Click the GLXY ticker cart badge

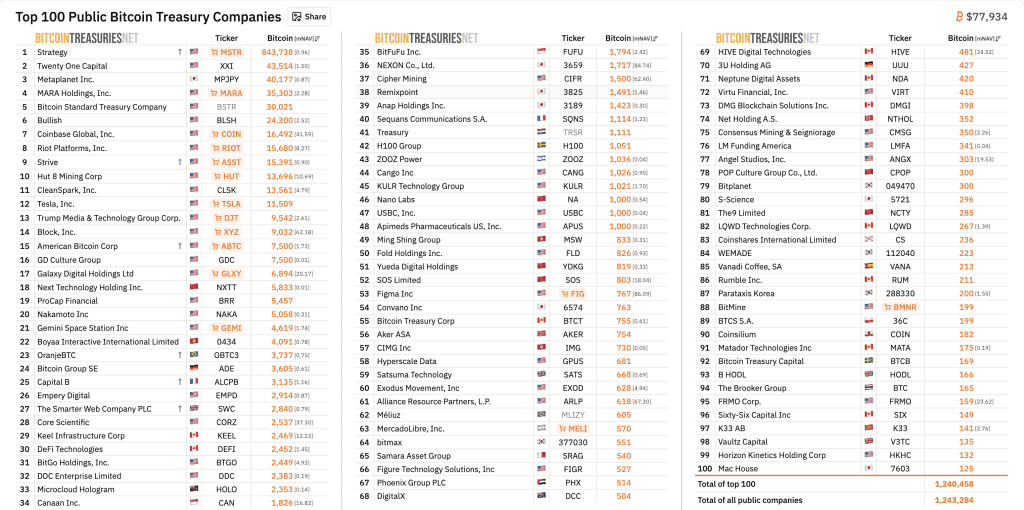(227, 274)
